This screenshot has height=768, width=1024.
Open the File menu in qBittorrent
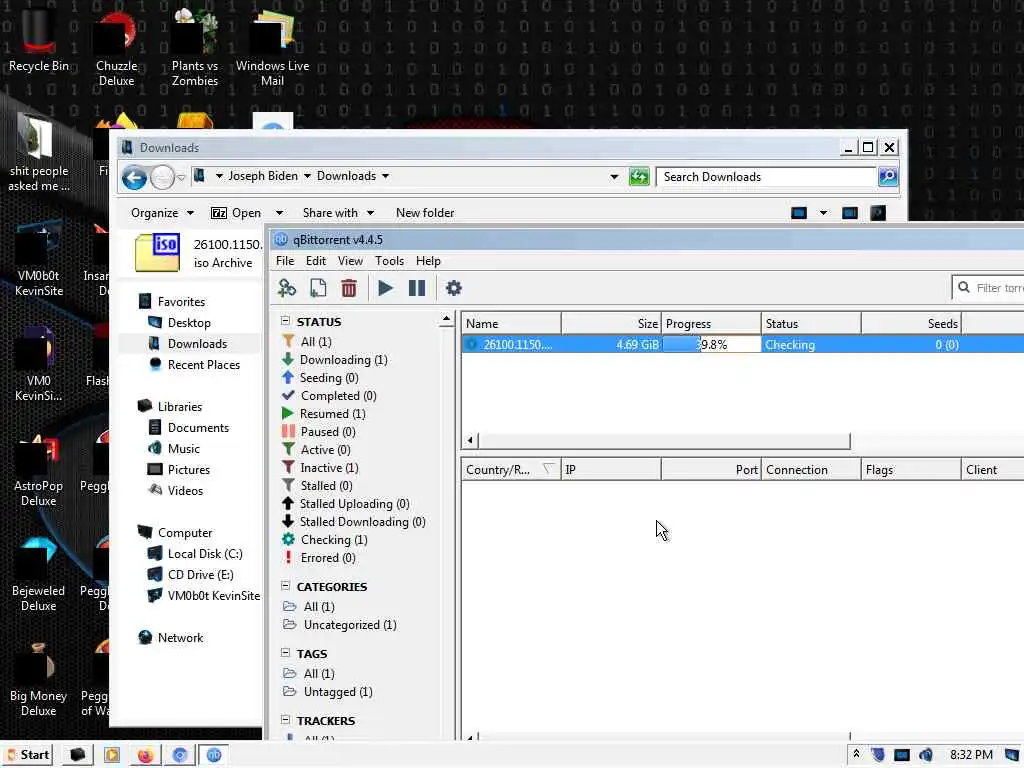(285, 261)
